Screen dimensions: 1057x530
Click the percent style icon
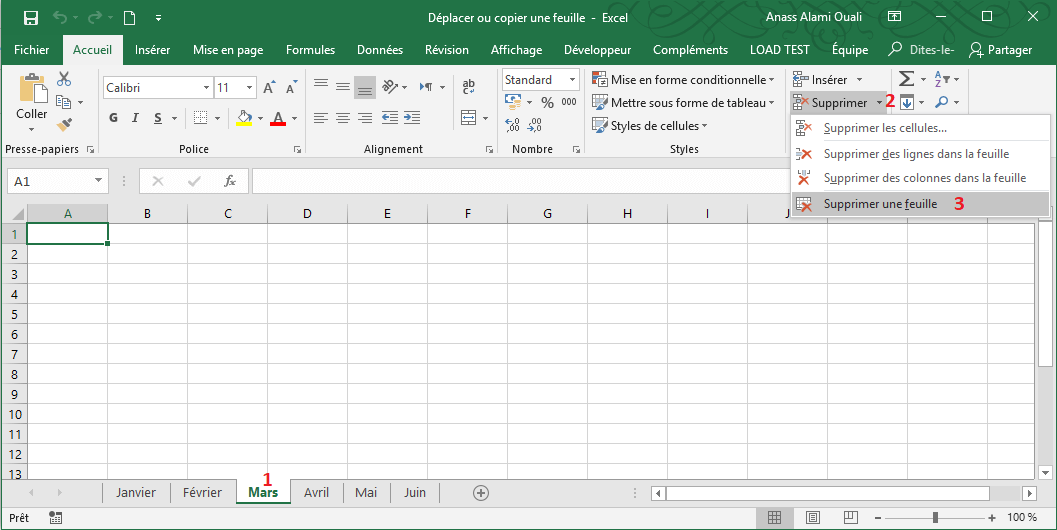[547, 102]
